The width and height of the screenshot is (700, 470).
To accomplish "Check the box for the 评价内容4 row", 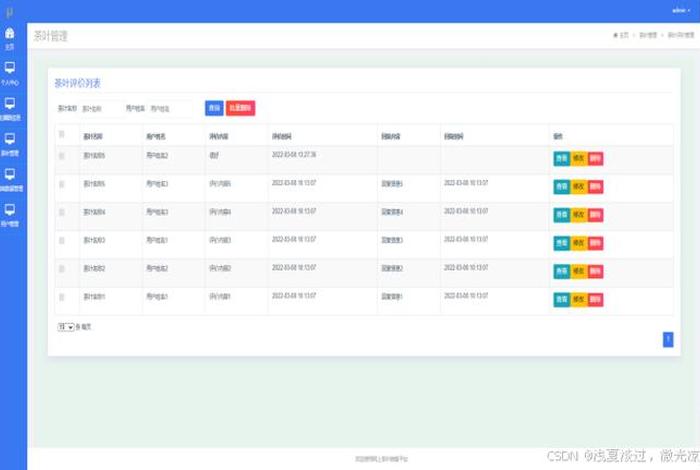I will (62, 212).
